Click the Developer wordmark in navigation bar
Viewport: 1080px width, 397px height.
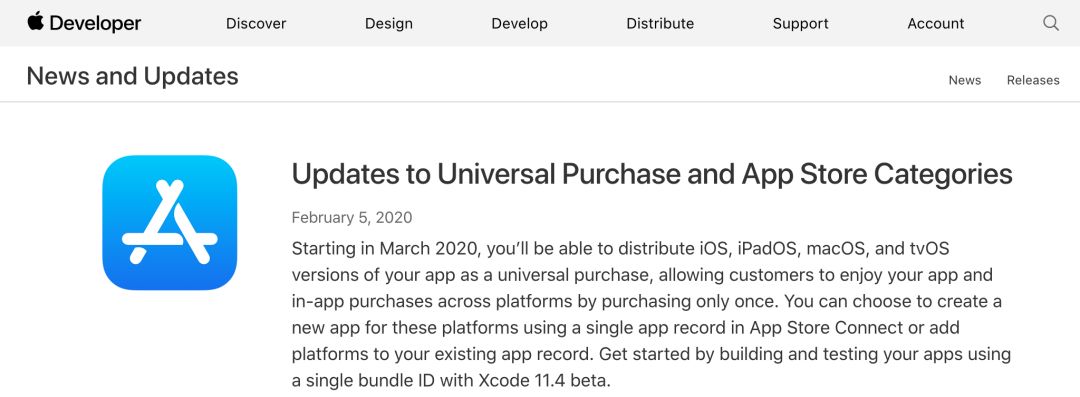pos(95,23)
